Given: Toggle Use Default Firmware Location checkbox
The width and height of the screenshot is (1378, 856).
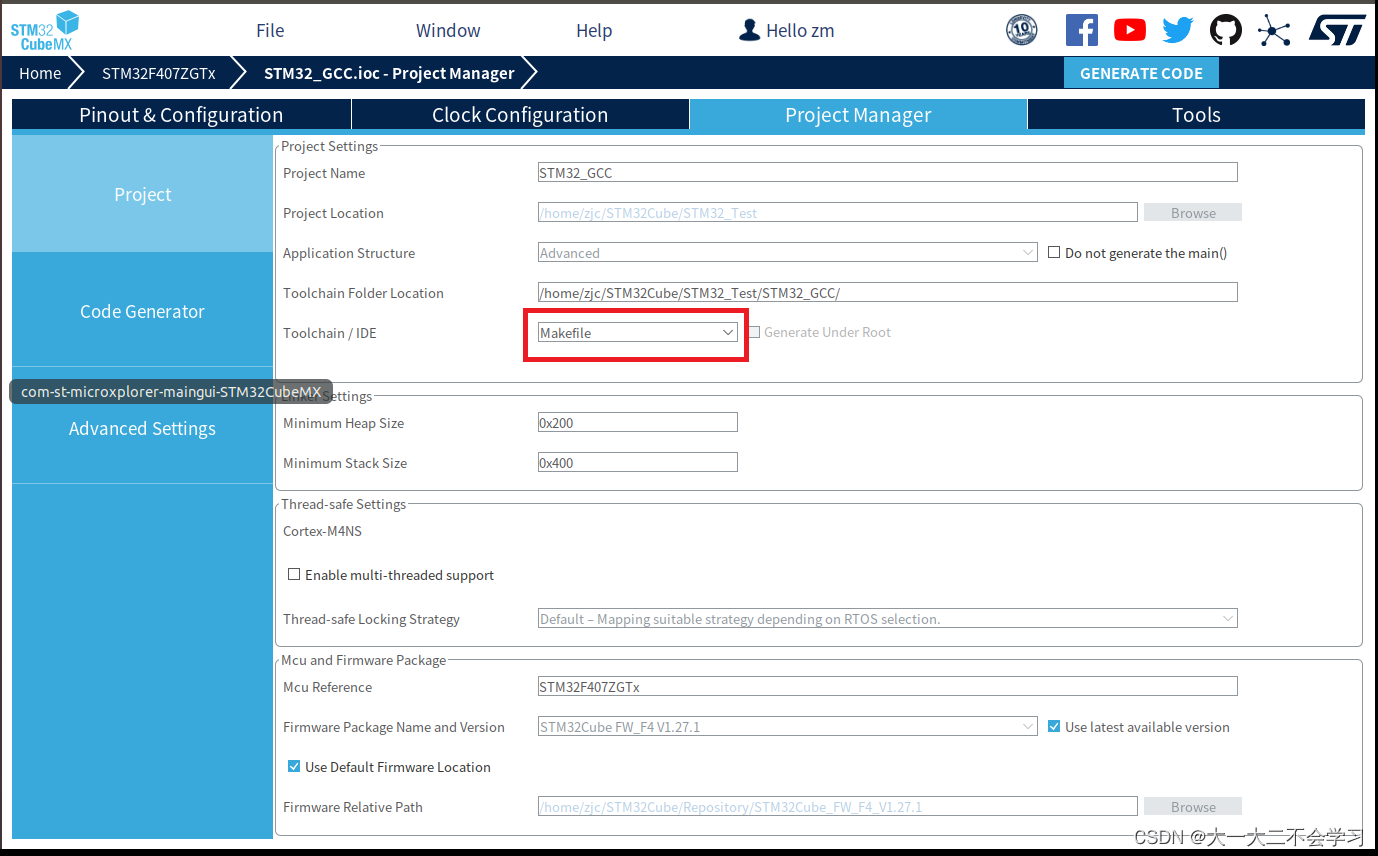Looking at the screenshot, I should tap(294, 767).
